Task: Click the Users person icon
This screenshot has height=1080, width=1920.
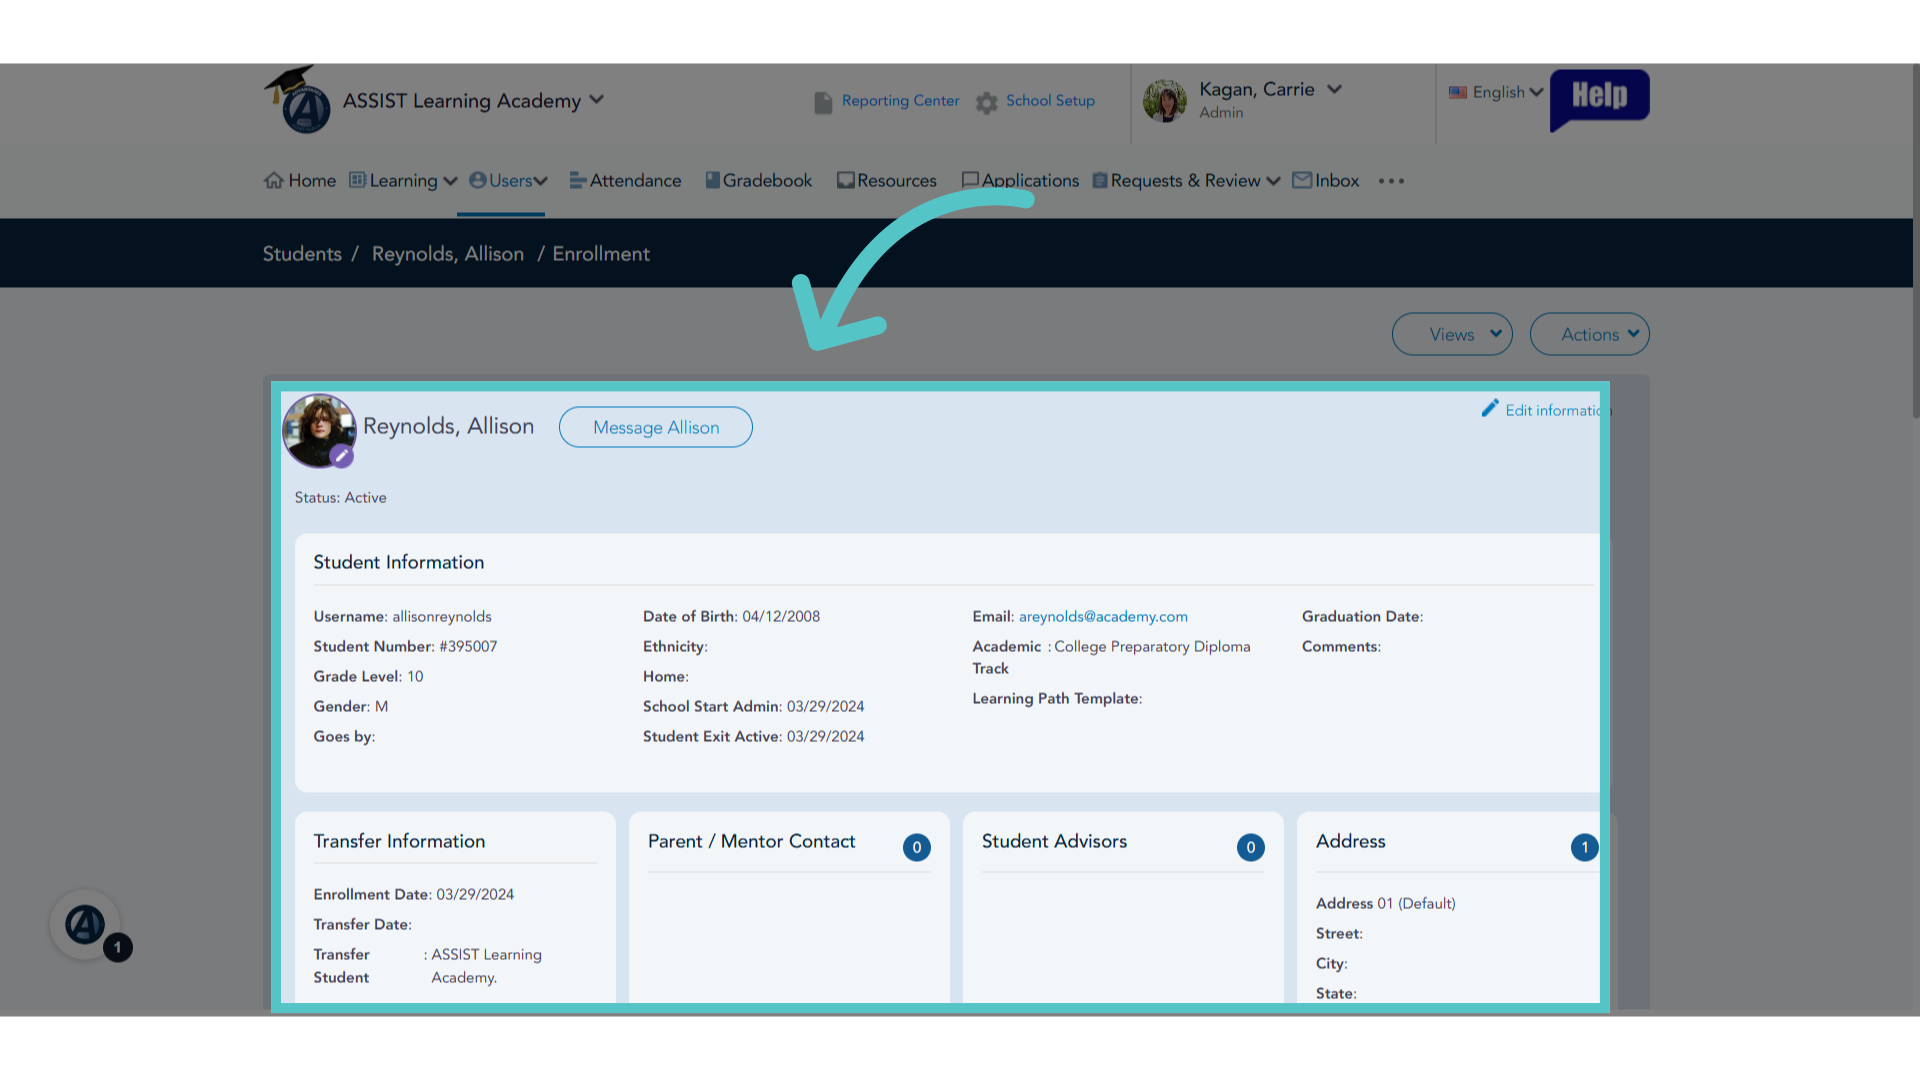Action: pyautogui.click(x=477, y=180)
